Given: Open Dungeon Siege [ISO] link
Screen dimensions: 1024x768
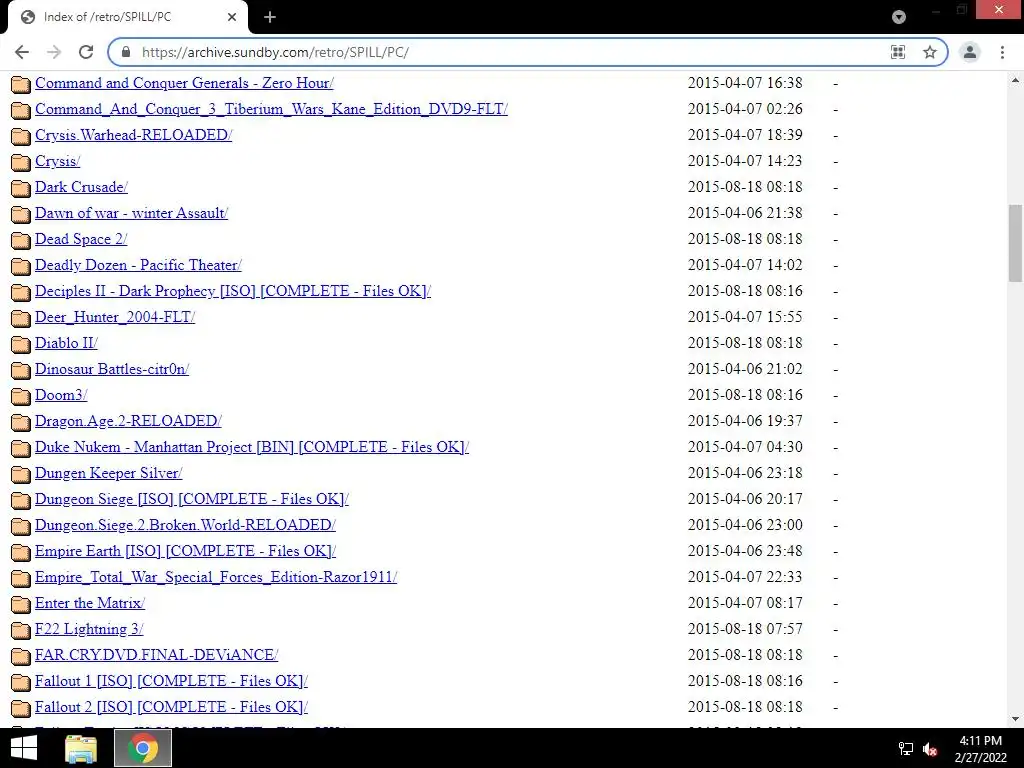Looking at the screenshot, I should (x=191, y=499).
